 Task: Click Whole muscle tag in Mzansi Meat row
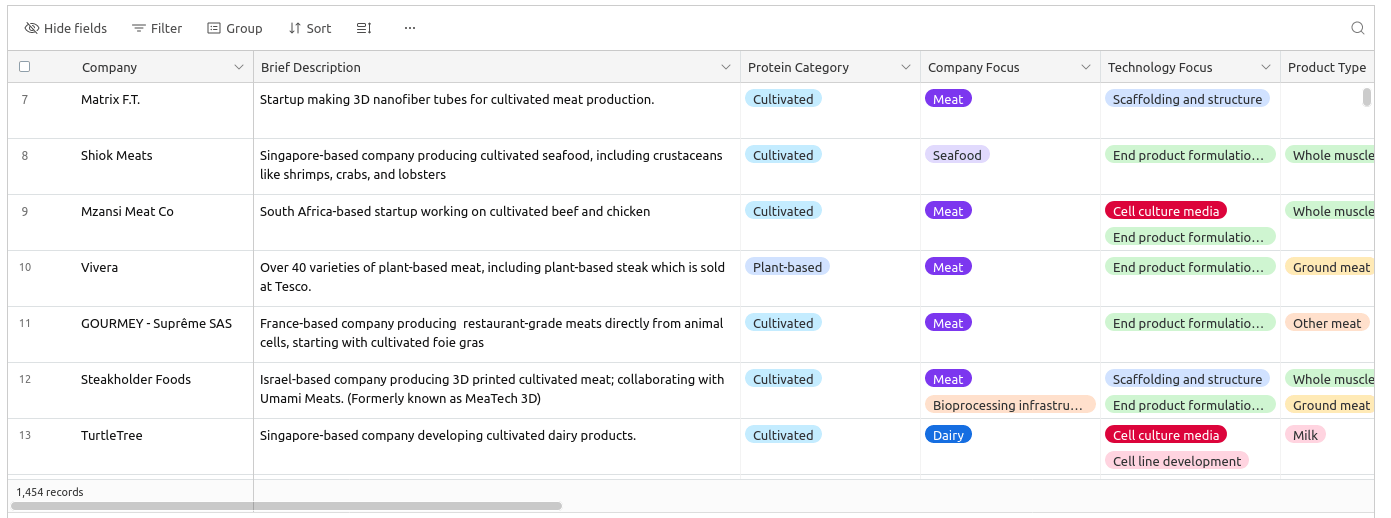click(x=1330, y=211)
